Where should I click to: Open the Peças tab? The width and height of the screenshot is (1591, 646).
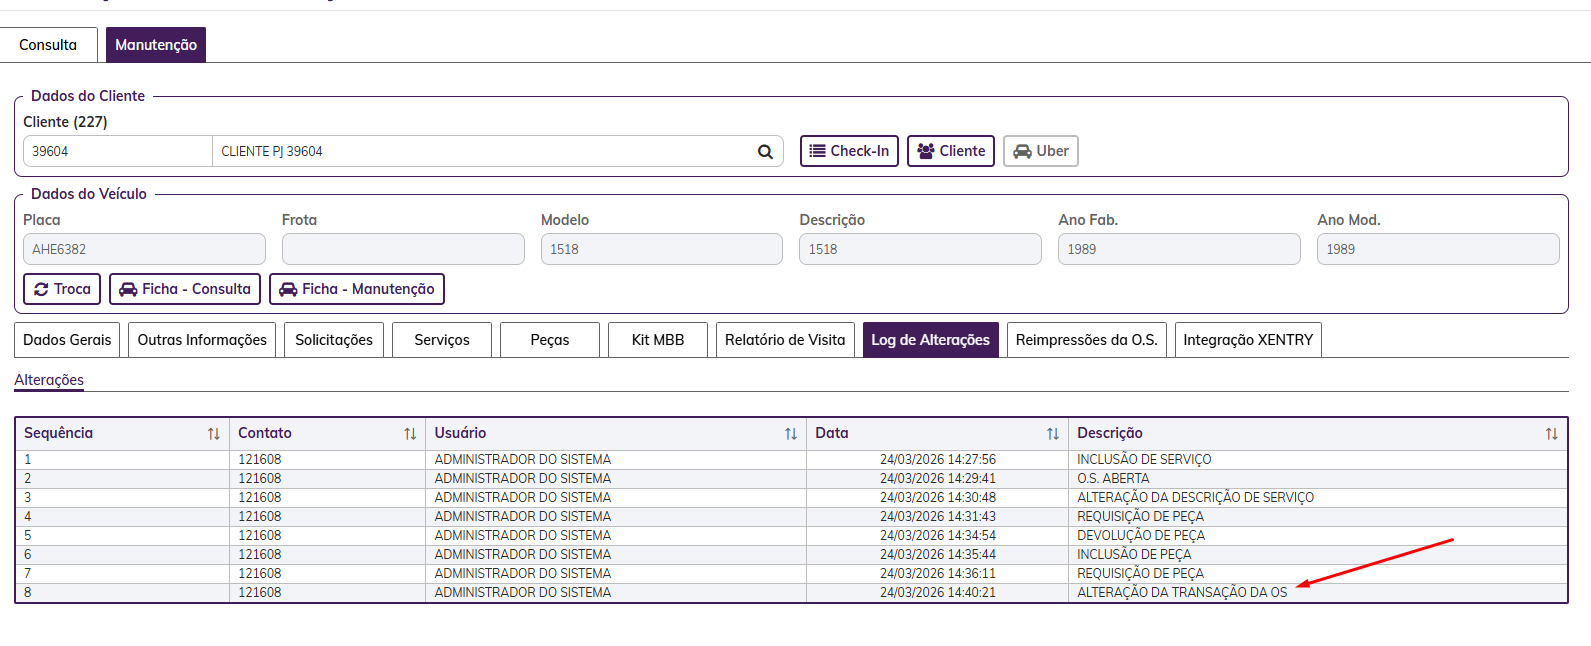(x=550, y=340)
